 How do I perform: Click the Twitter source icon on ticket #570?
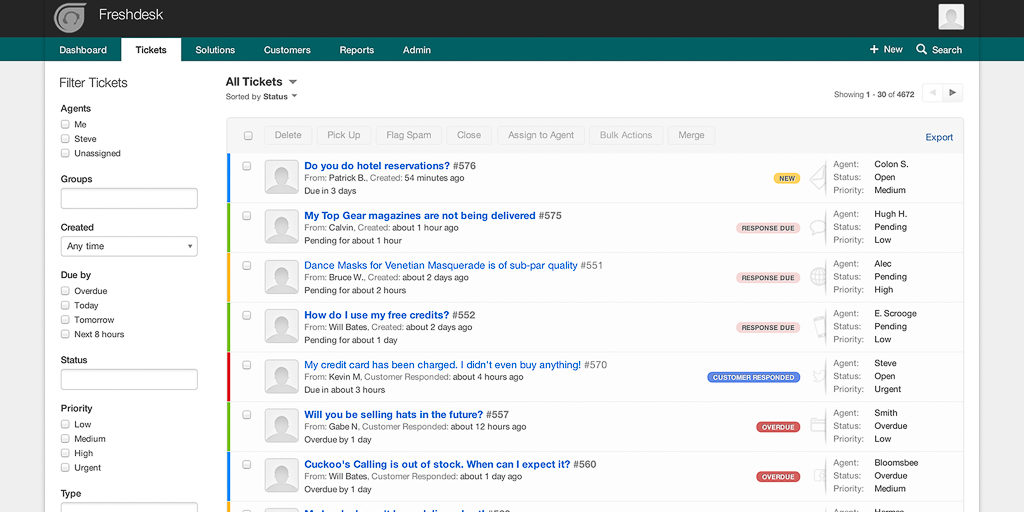[x=819, y=376]
